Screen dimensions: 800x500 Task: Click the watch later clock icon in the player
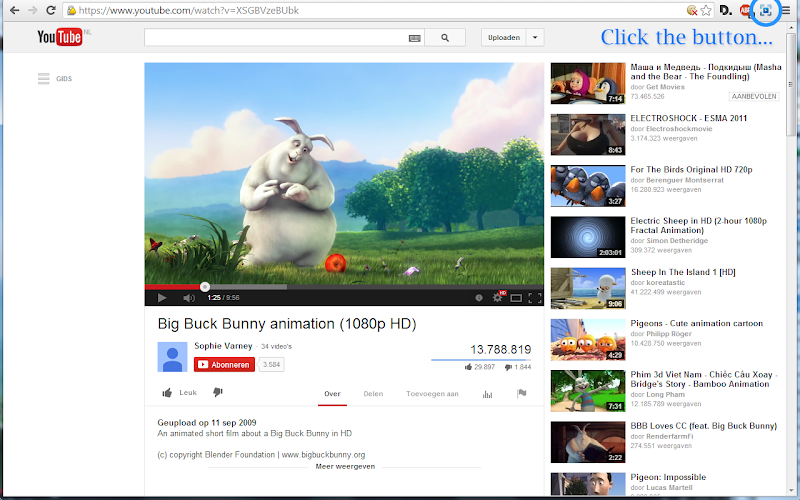479,298
